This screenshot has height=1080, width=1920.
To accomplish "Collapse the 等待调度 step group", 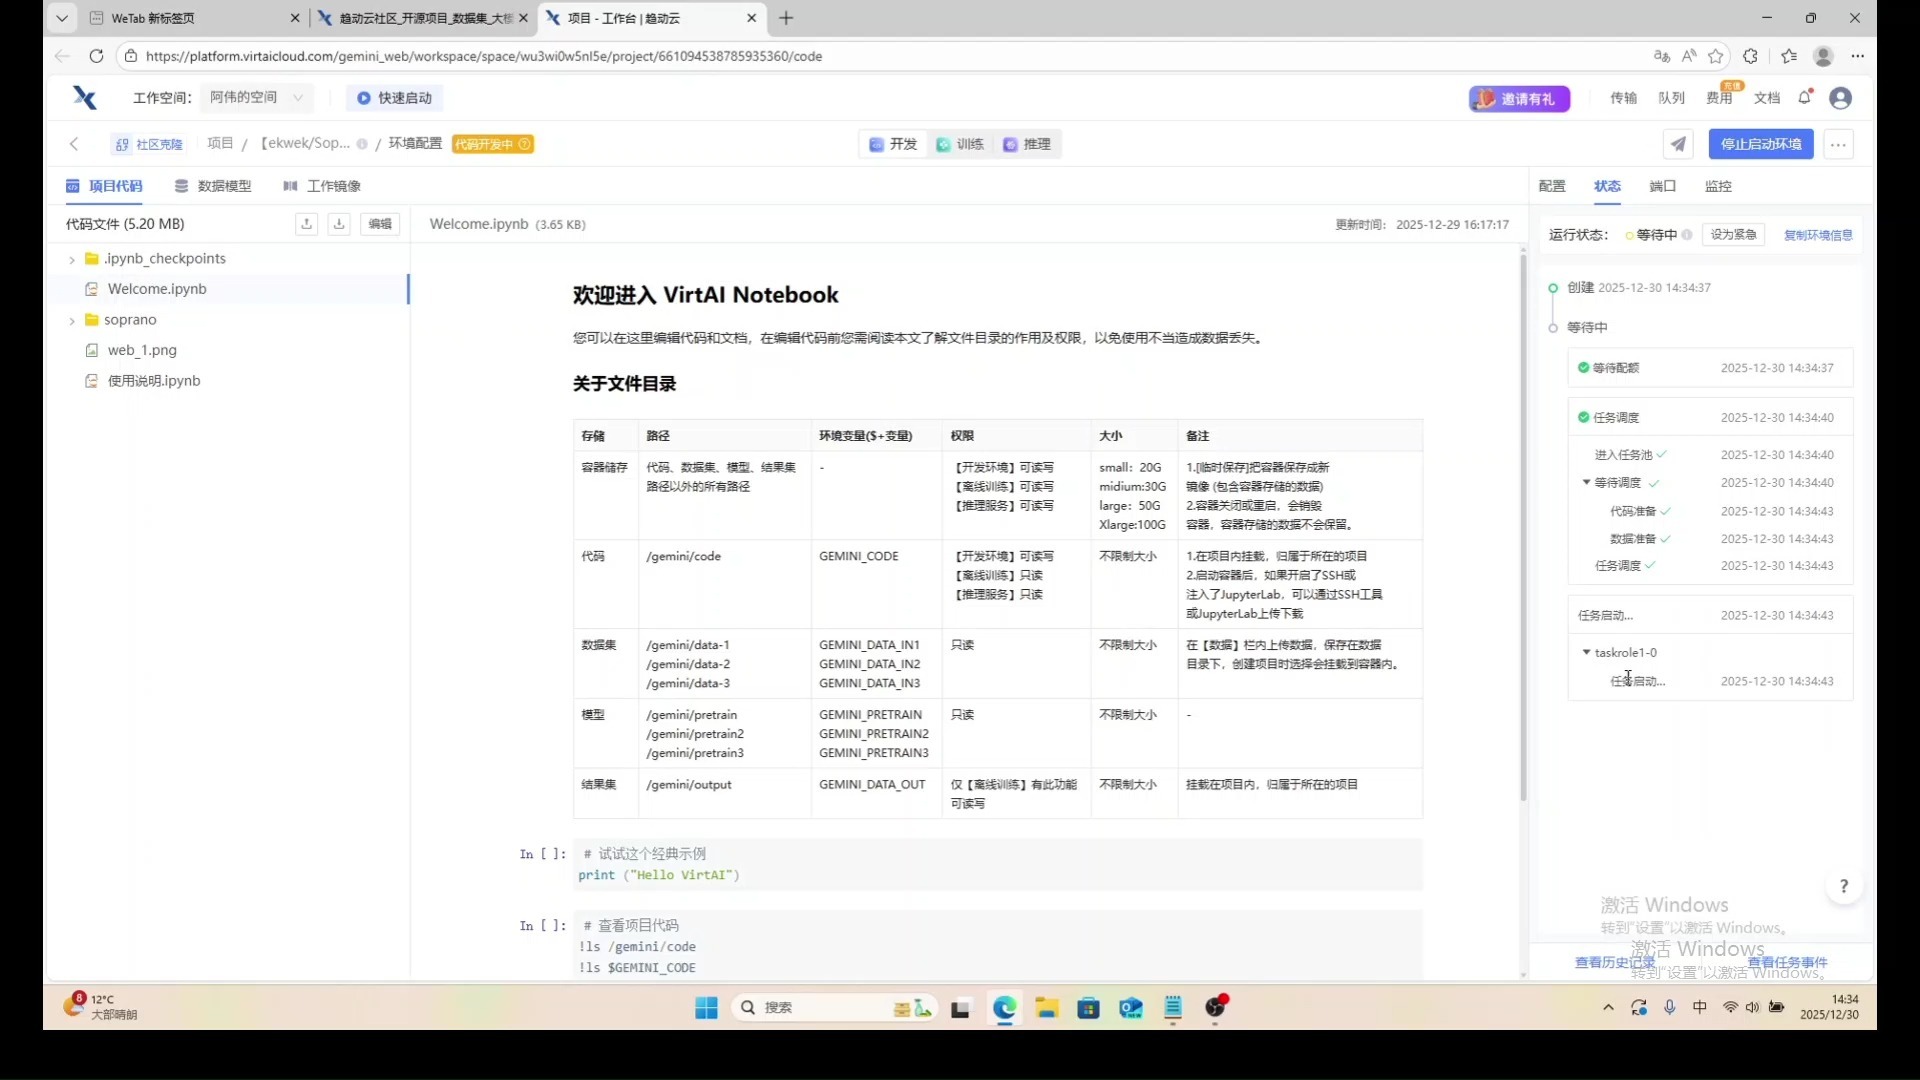I will click(x=1586, y=482).
